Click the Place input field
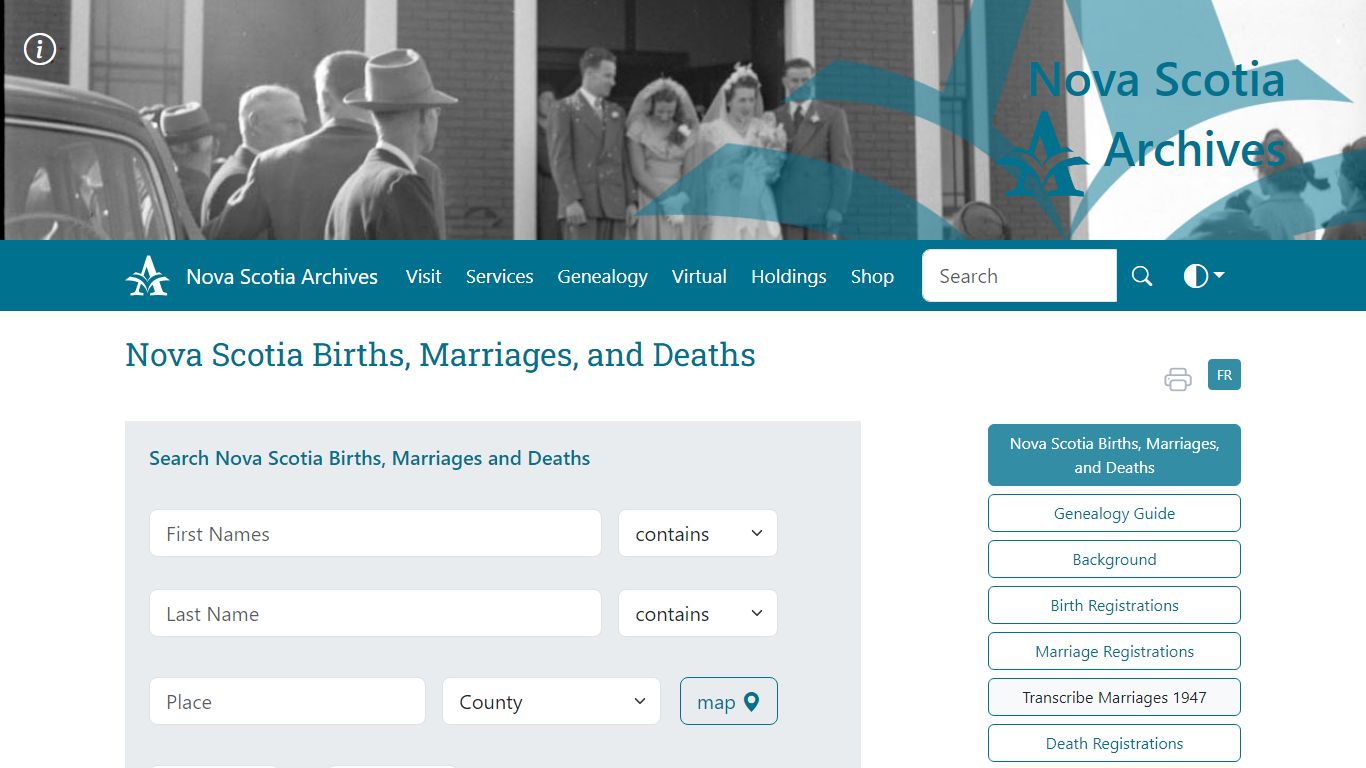Viewport: 1366px width, 768px height. pos(287,702)
